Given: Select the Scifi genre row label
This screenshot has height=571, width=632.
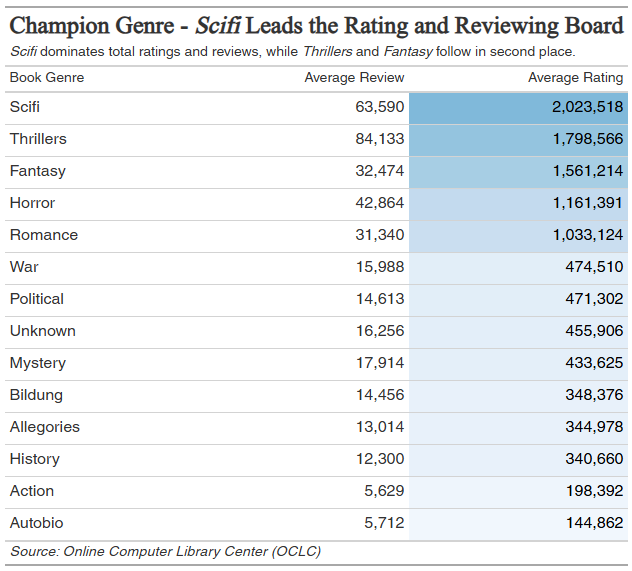Looking at the screenshot, I should 25,107.
